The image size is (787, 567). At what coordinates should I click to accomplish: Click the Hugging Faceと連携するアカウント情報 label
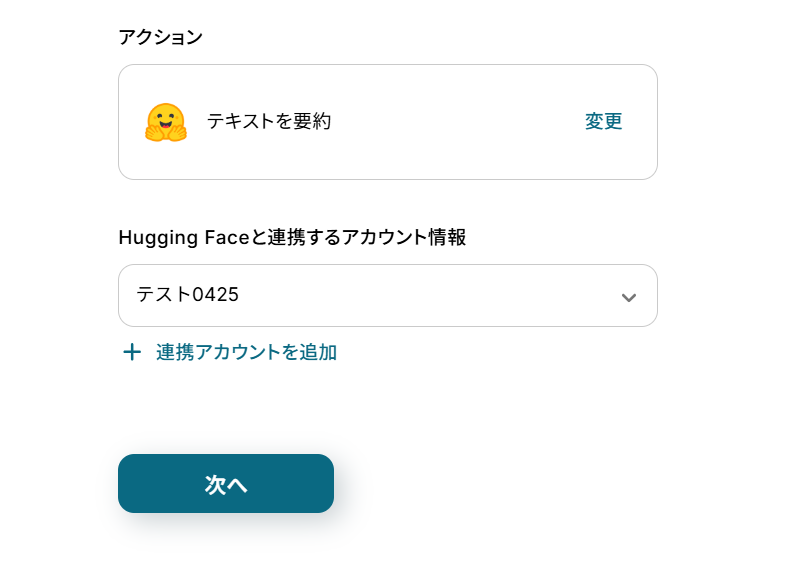coord(292,238)
